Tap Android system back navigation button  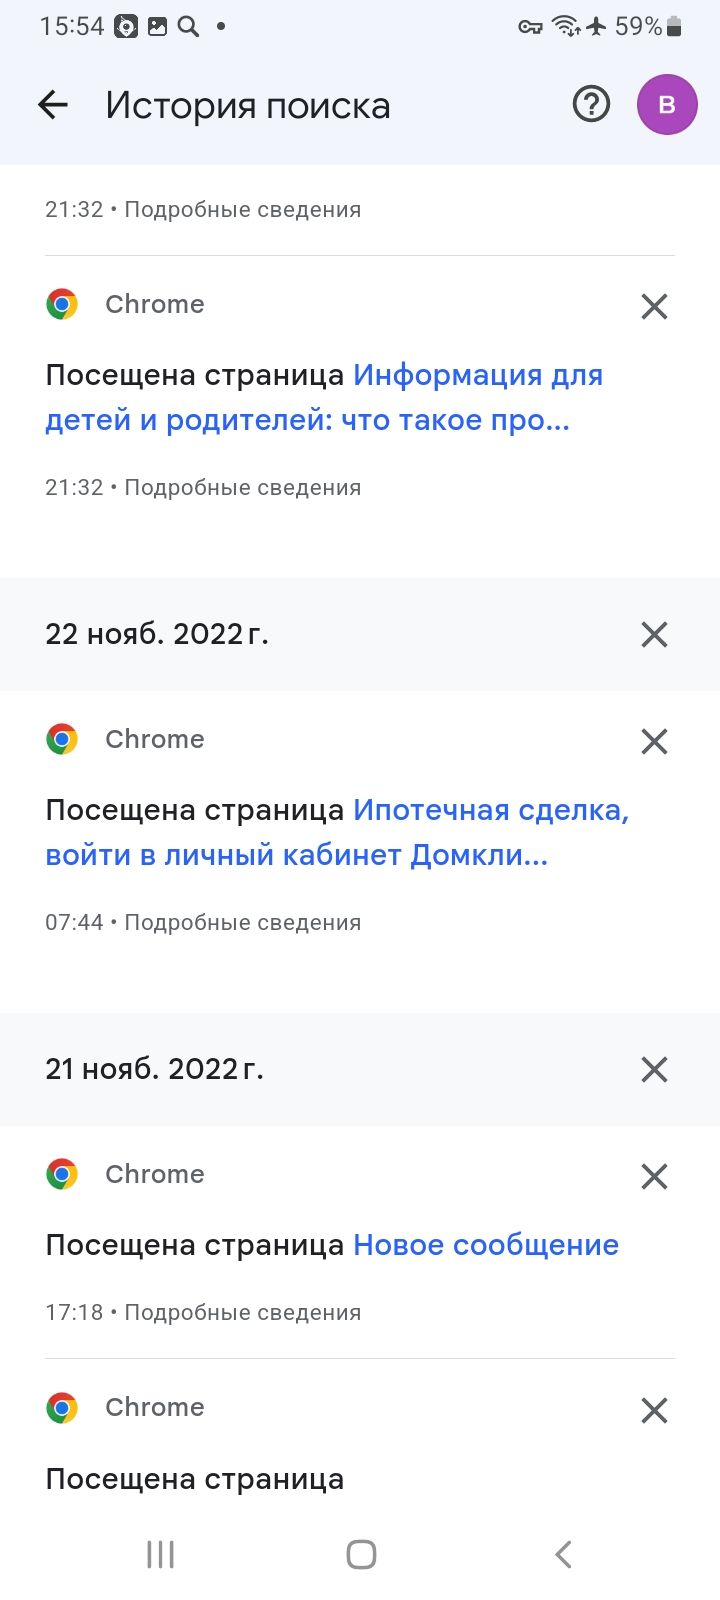563,1554
